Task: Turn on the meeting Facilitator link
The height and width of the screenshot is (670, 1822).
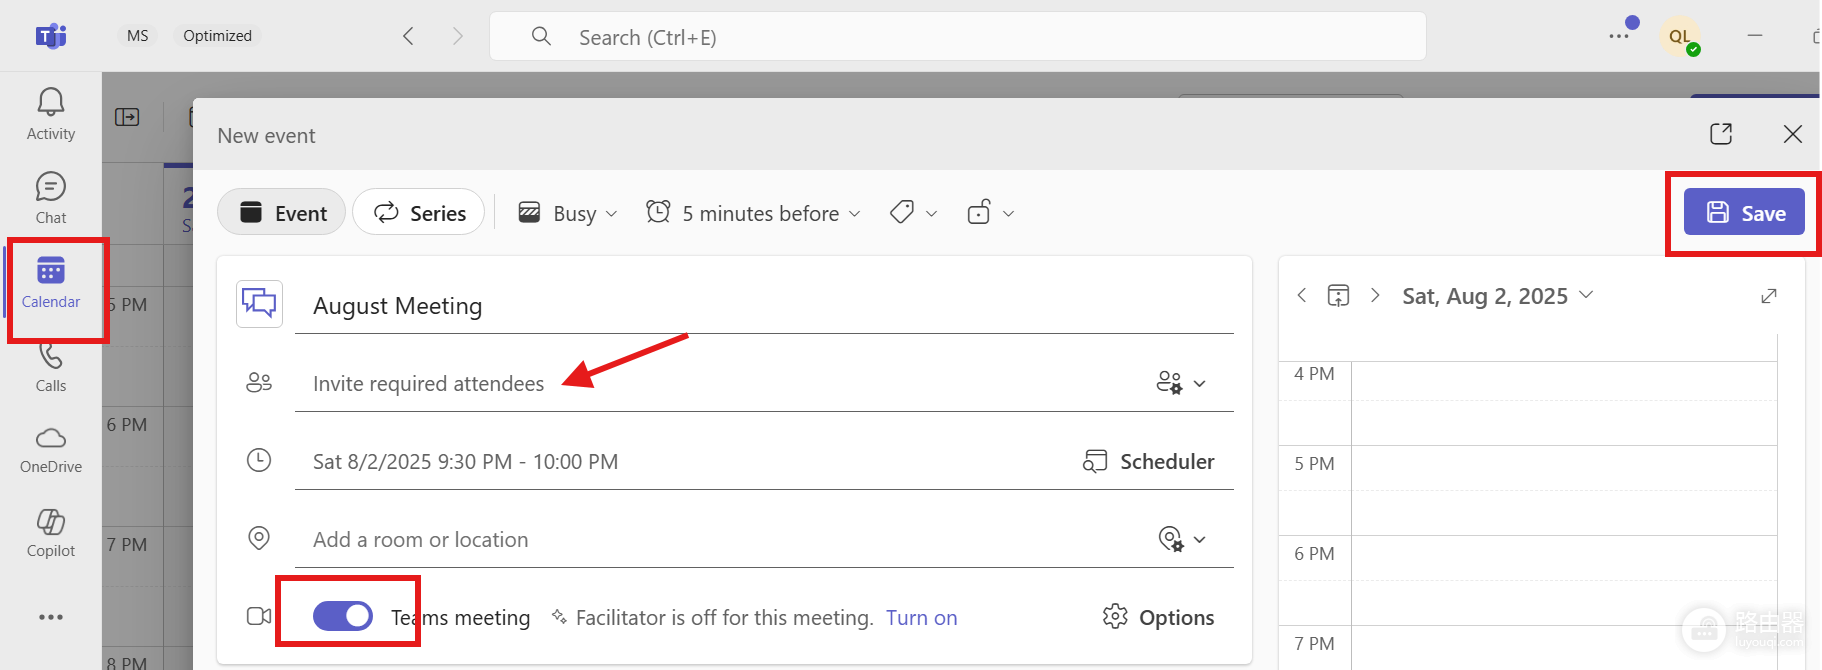Action: [922, 618]
